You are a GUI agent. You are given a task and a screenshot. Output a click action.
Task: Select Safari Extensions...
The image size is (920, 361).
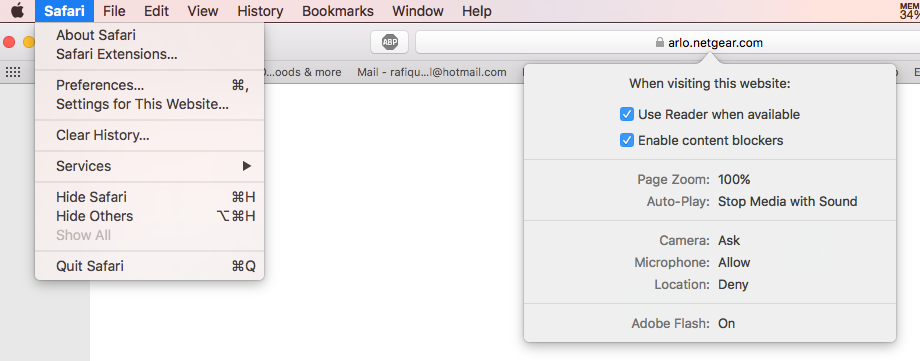pyautogui.click(x=150, y=55)
